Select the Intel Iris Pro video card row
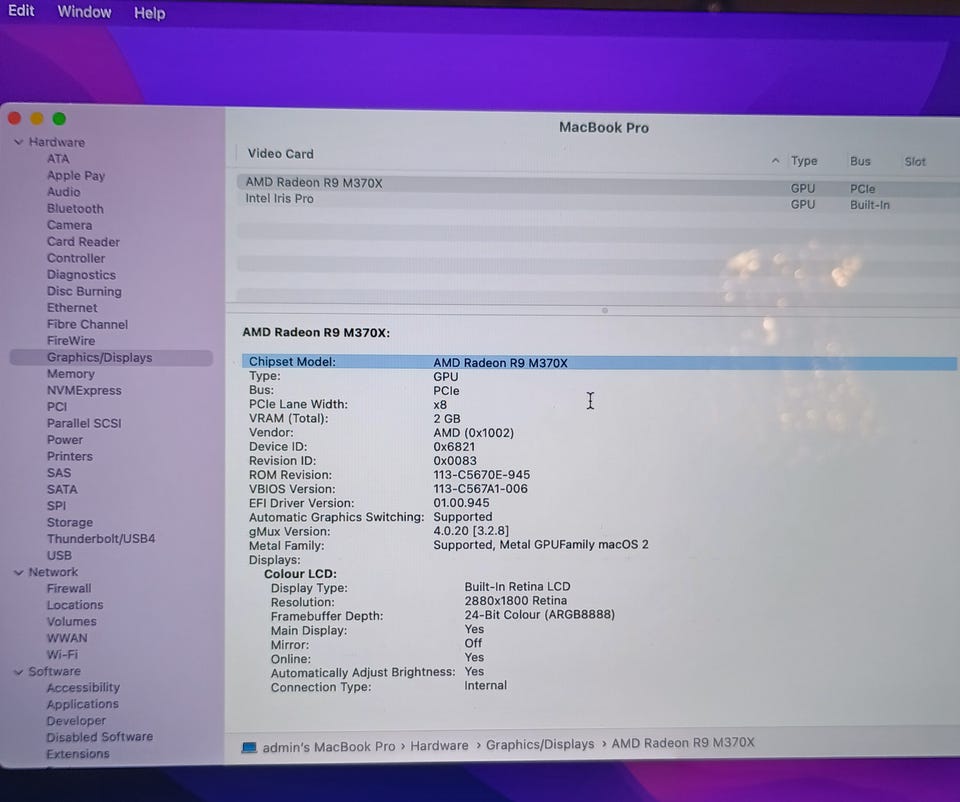The image size is (960, 802). point(598,201)
